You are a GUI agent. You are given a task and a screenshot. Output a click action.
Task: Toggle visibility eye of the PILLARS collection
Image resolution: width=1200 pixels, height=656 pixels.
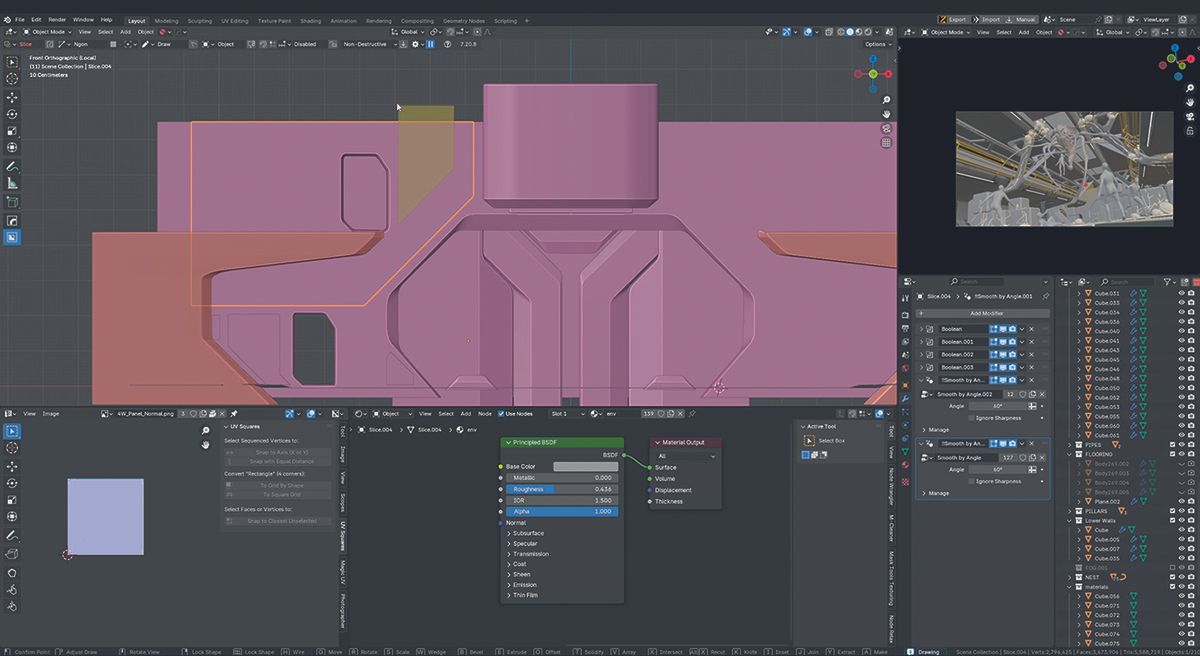point(1182,511)
